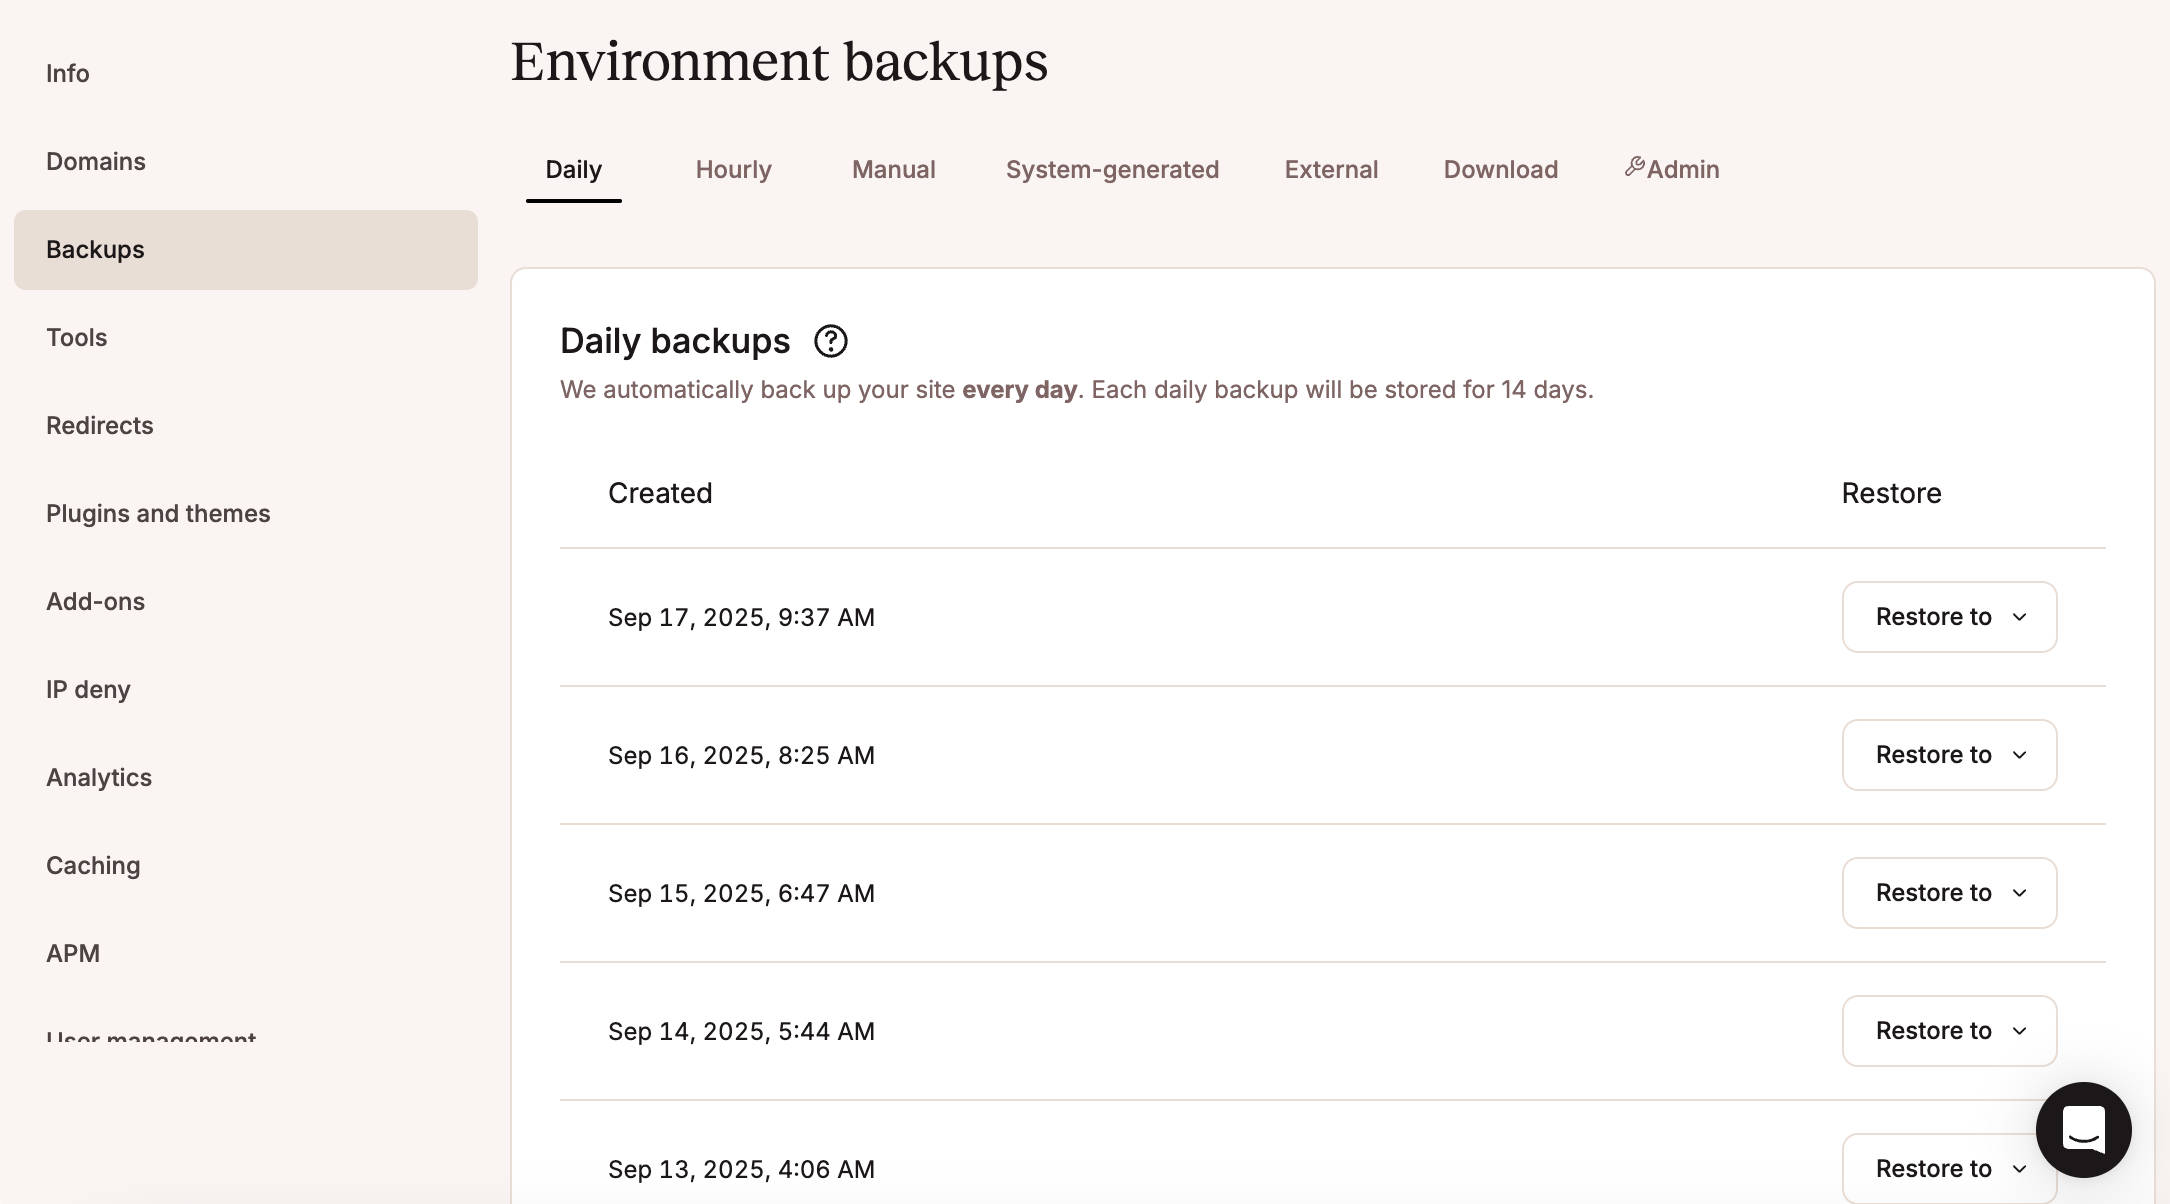Viewport: 2170px width, 1204px height.
Task: Open the Redirects page
Action: click(x=99, y=425)
